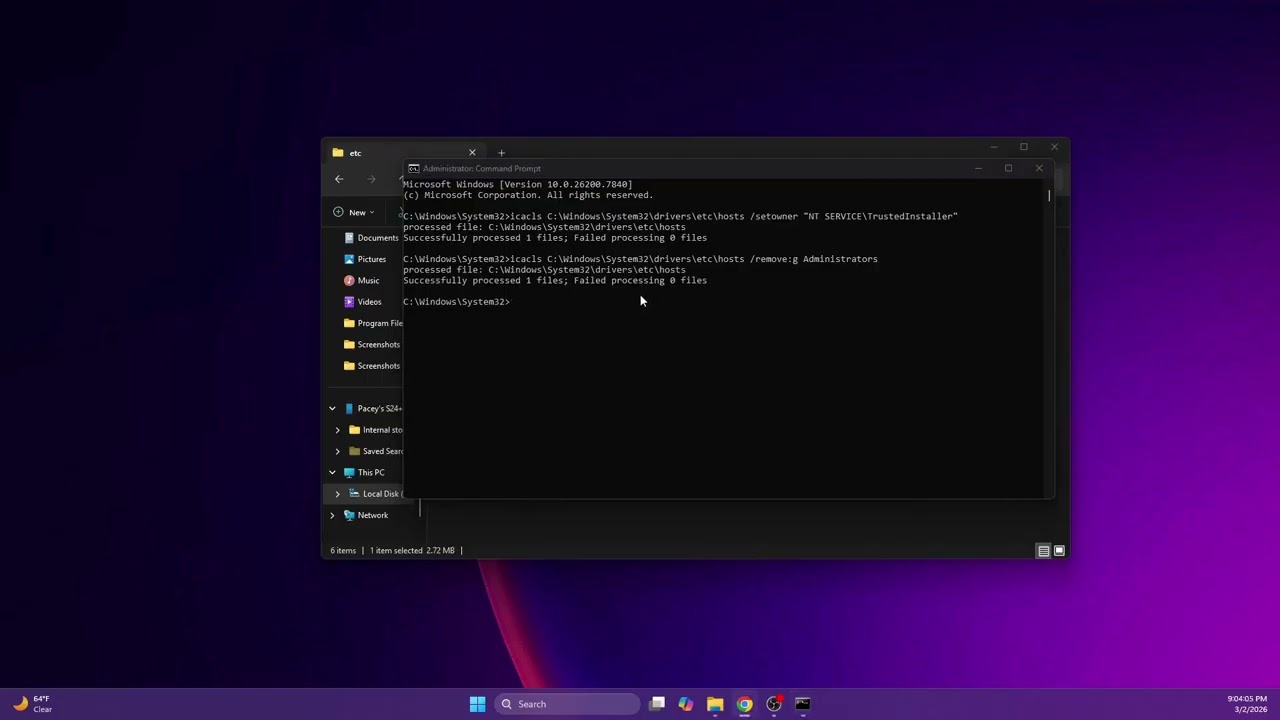Click the Videos folder icon in the sidebar
This screenshot has width=1280, height=720.
point(349,302)
